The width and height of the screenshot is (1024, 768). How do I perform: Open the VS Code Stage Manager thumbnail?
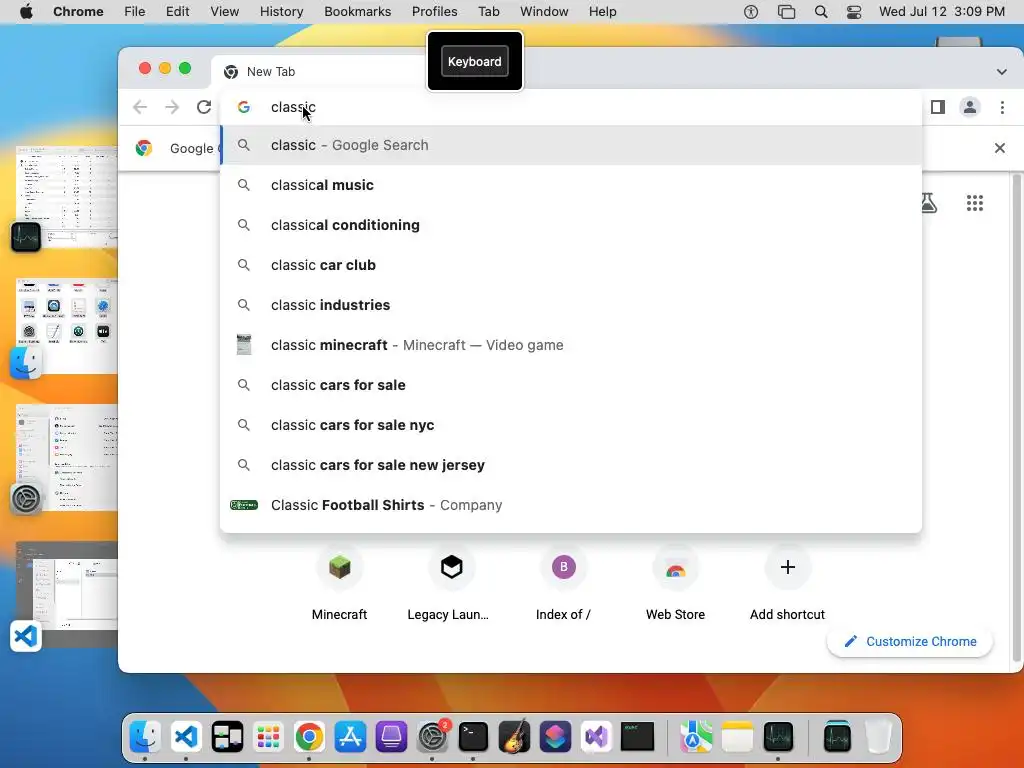pyautogui.click(x=67, y=594)
